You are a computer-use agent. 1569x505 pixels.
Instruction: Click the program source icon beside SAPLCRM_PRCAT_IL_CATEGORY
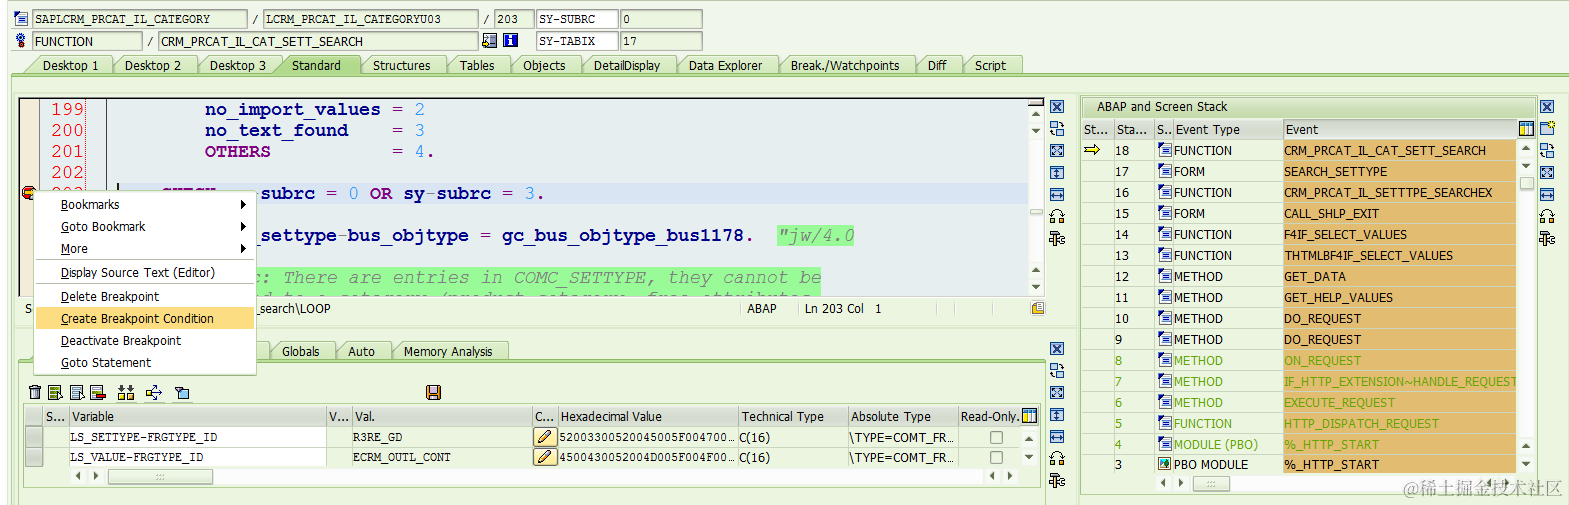click(21, 19)
